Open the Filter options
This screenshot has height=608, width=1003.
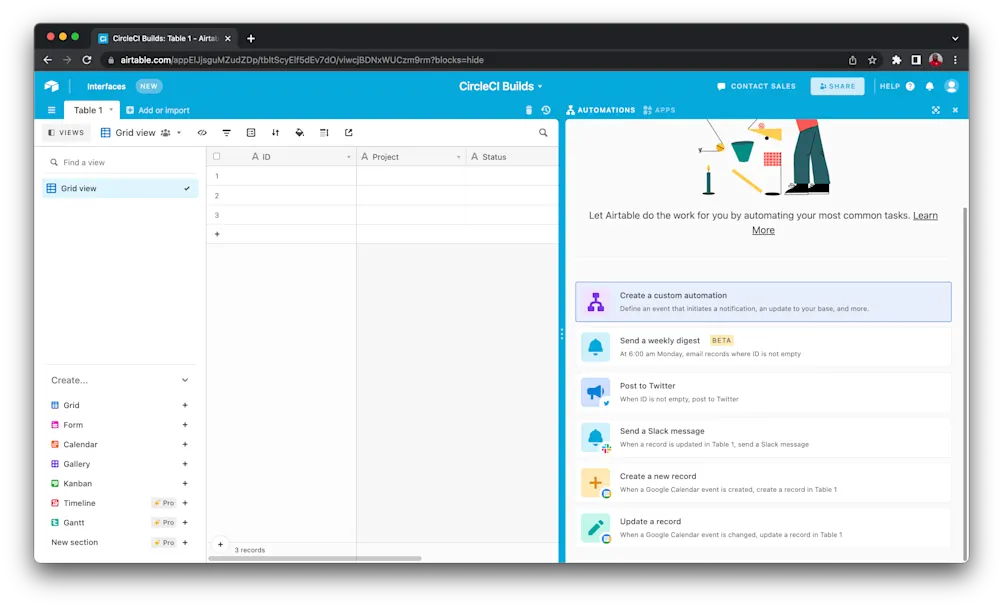coord(226,132)
